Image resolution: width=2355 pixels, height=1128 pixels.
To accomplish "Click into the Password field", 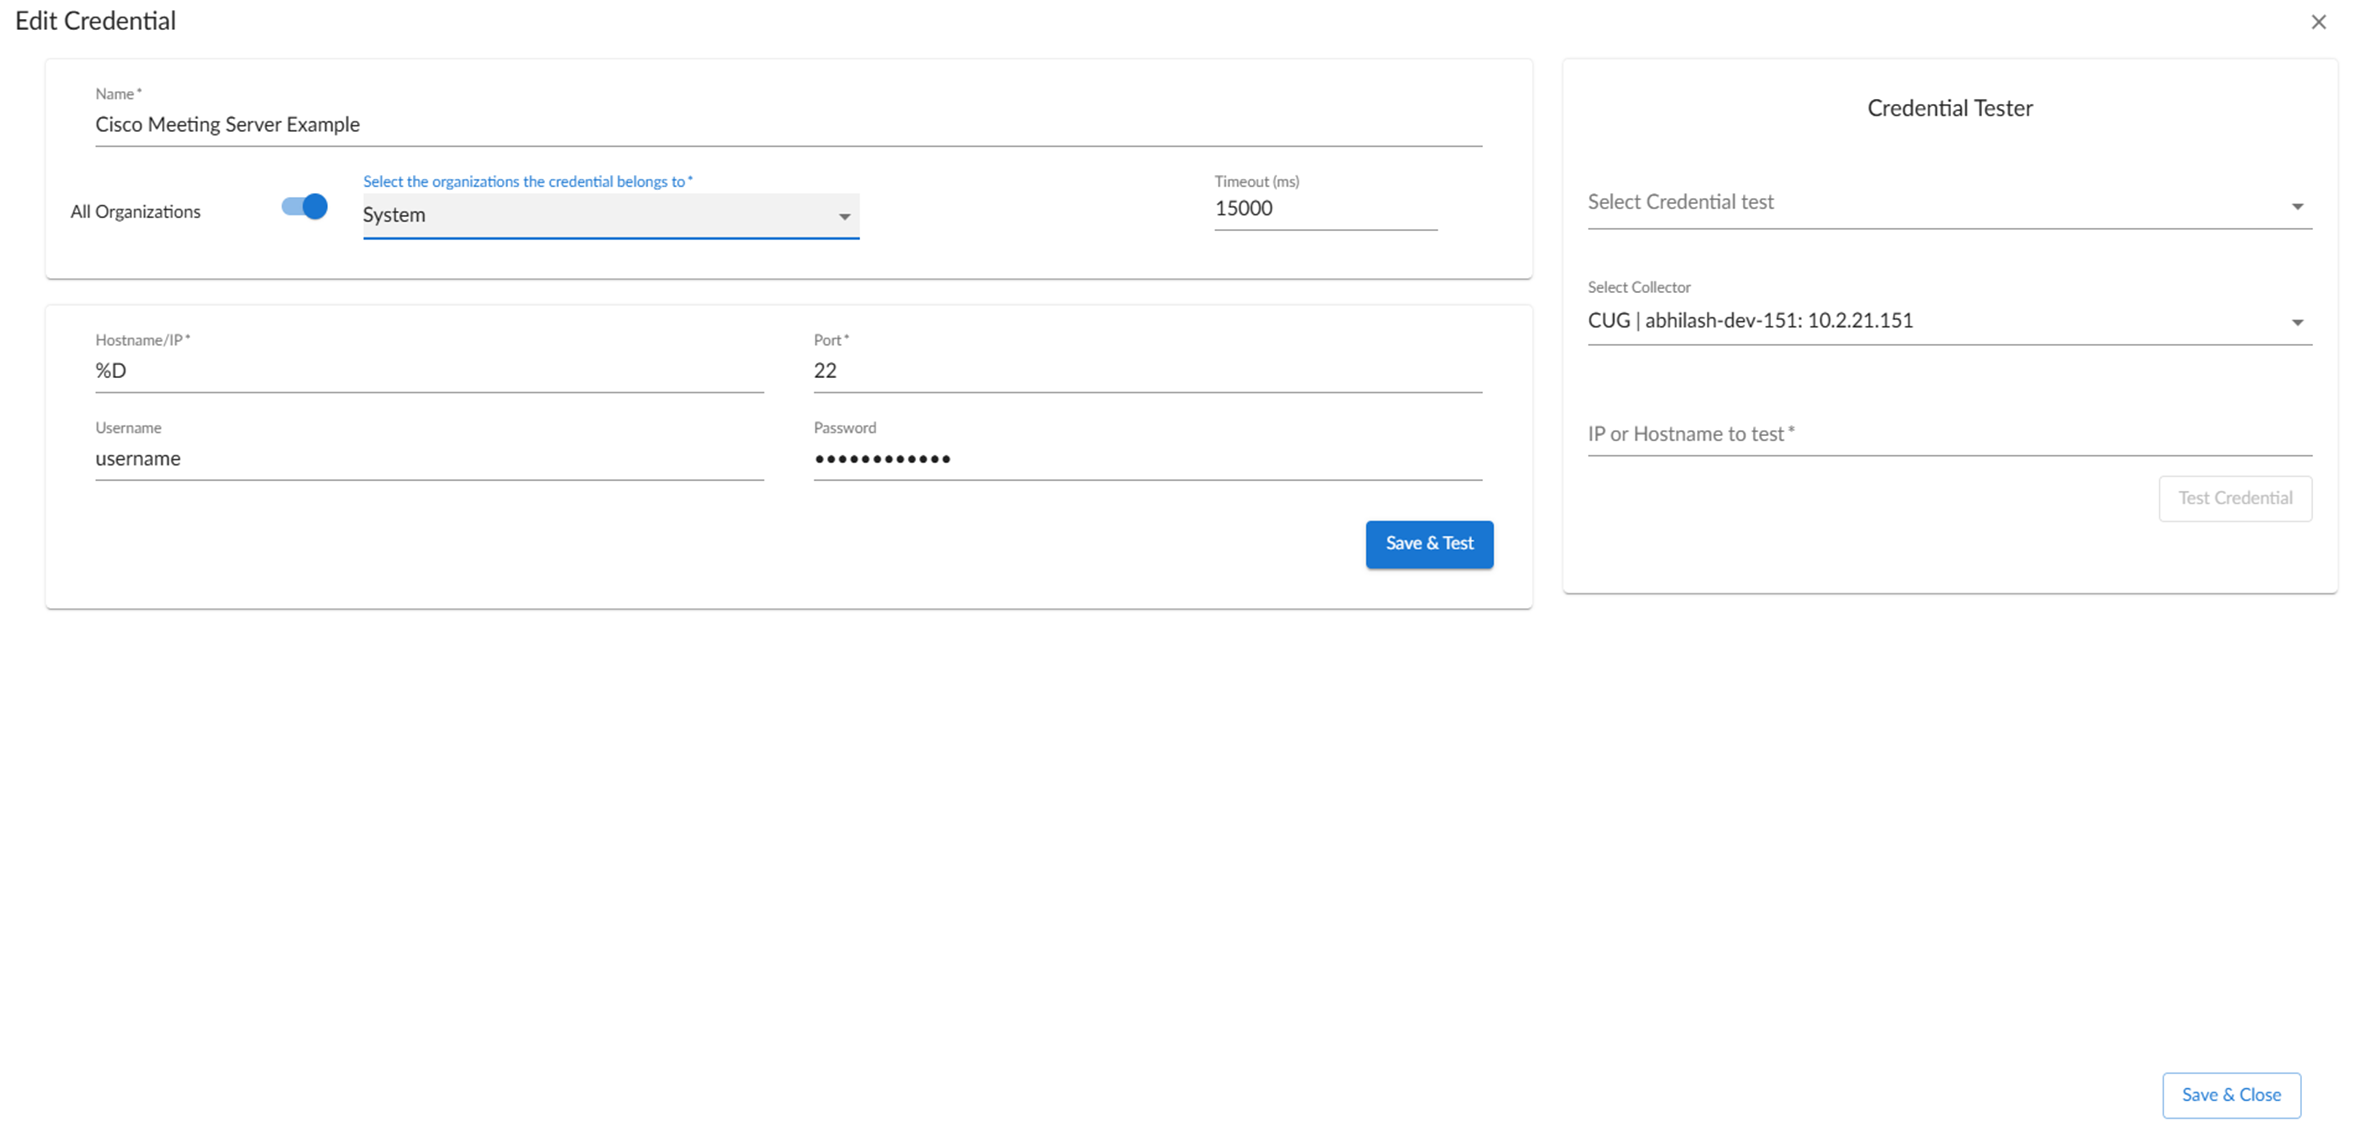I will [x=1147, y=459].
